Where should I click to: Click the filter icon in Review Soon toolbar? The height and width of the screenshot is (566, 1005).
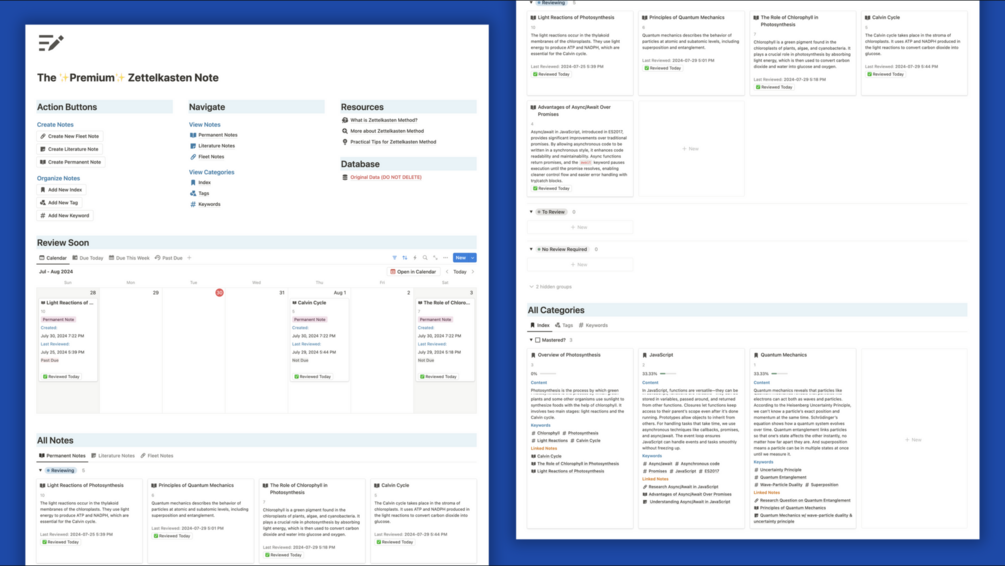(394, 258)
